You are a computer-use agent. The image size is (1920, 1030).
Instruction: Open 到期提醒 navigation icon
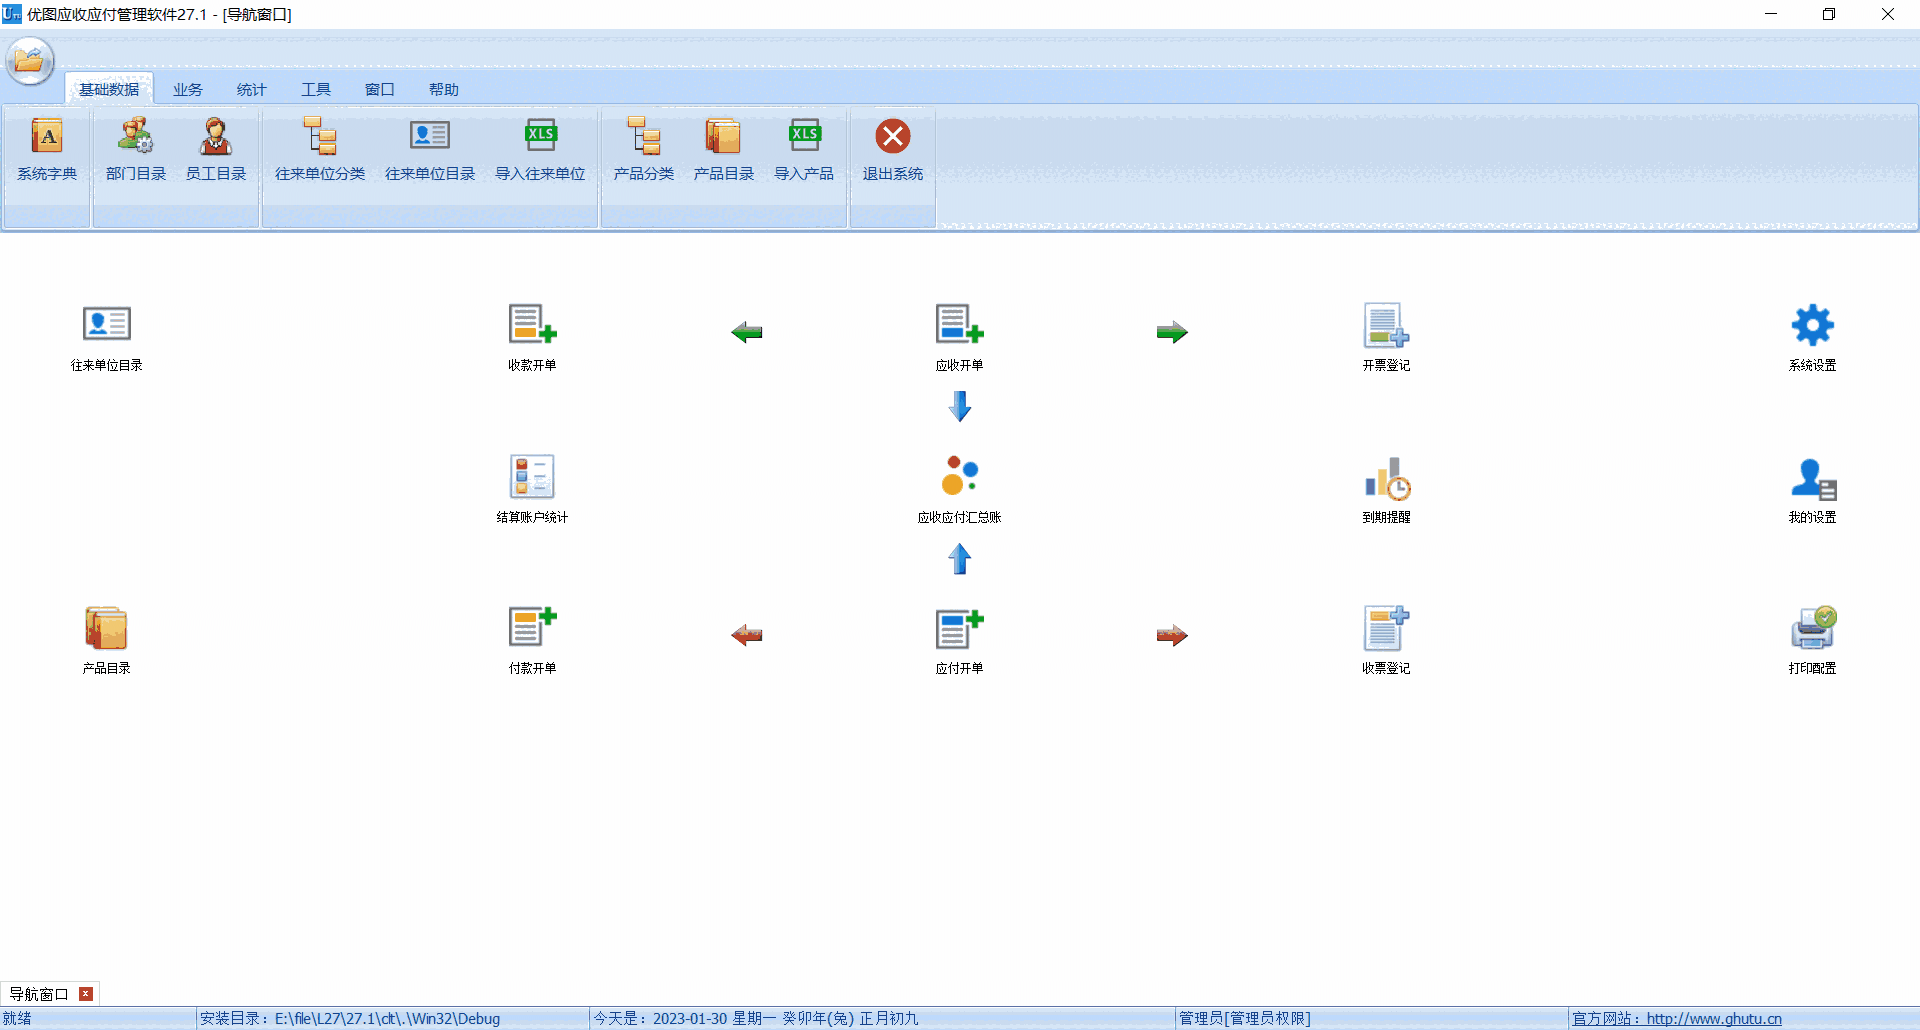(1387, 490)
